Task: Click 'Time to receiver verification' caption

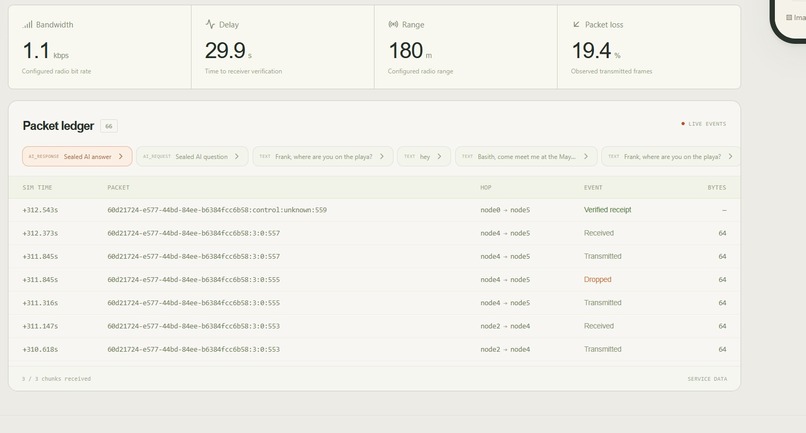Action: (243, 71)
